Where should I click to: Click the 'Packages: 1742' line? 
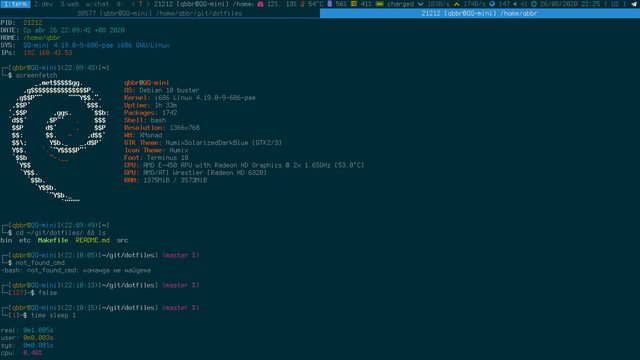pos(151,113)
